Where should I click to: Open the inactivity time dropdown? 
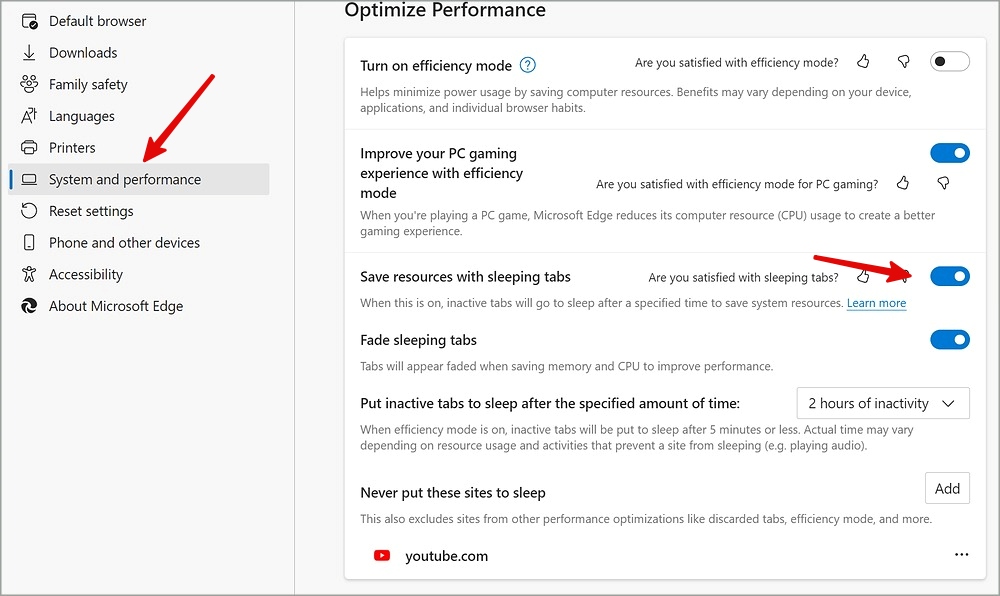tap(882, 403)
